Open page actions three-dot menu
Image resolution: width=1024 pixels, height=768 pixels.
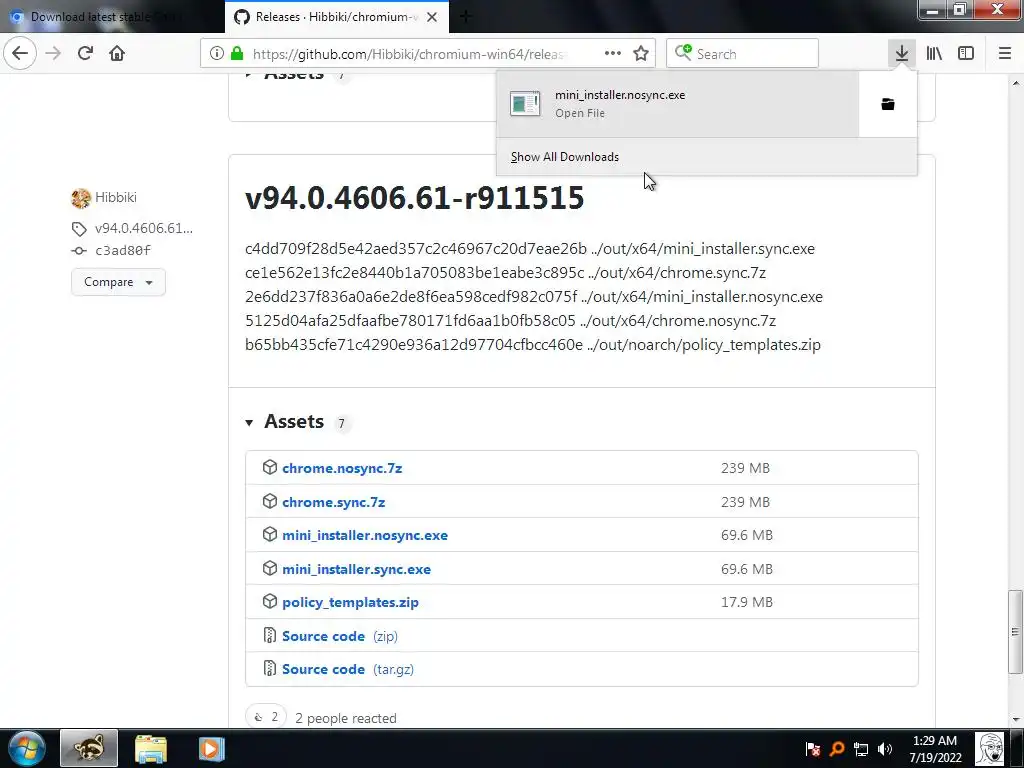coord(613,53)
